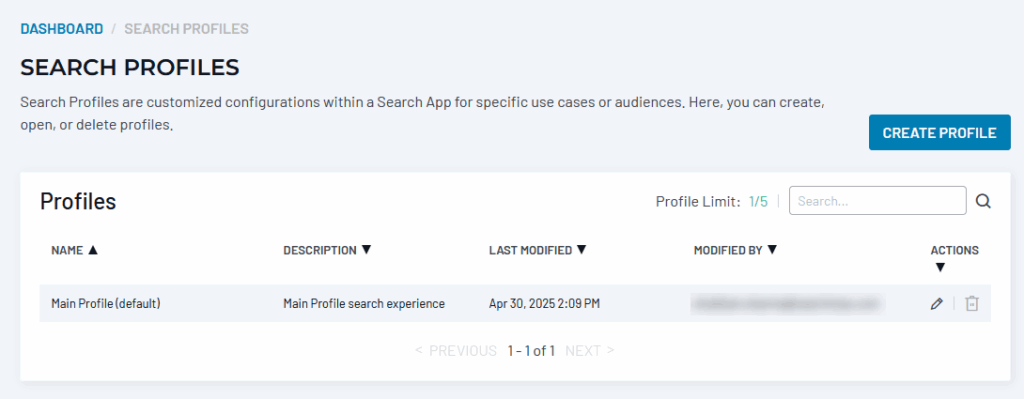Click the Modified By column header
Viewport: 1024px width, 399px height.
coord(728,250)
